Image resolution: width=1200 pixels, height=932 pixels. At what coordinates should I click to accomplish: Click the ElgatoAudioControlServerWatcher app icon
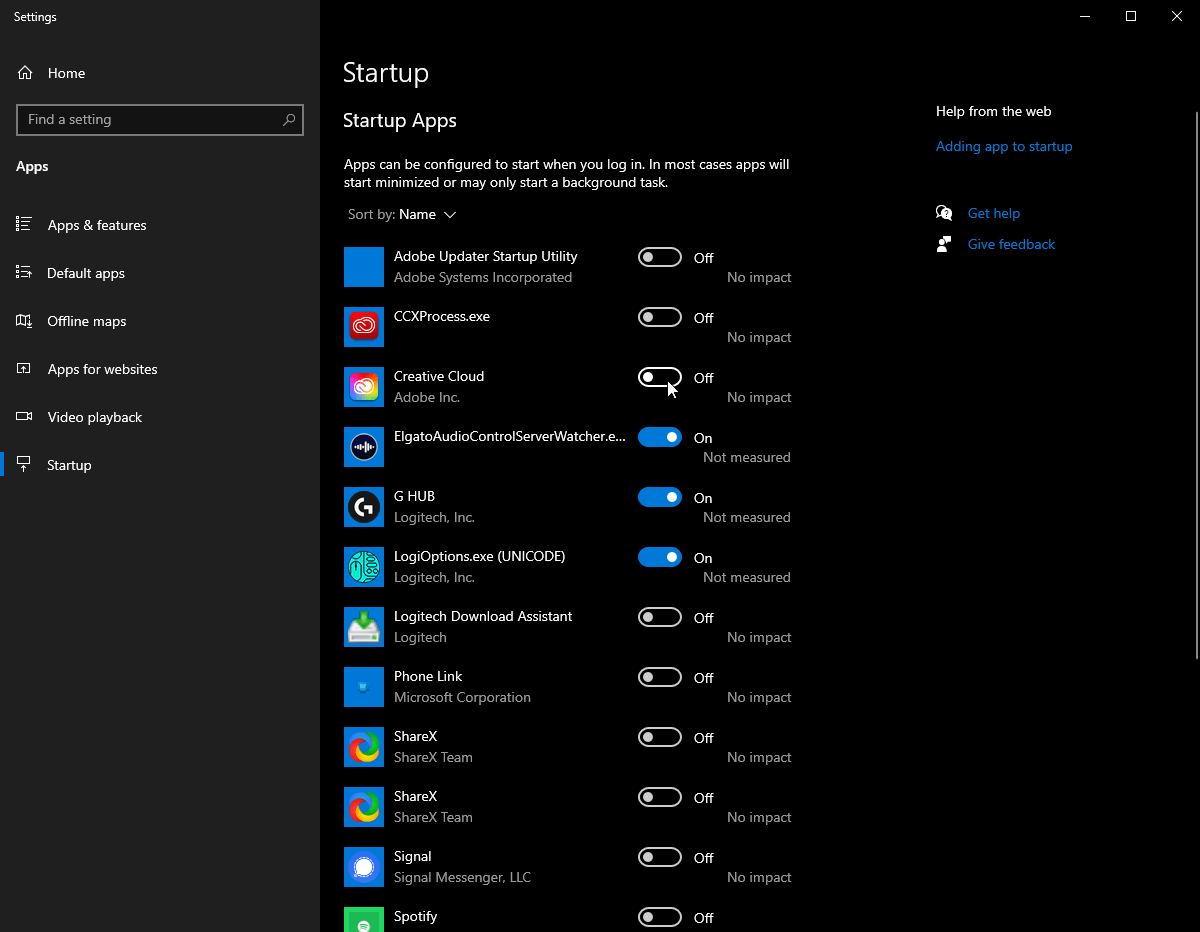[x=364, y=447]
